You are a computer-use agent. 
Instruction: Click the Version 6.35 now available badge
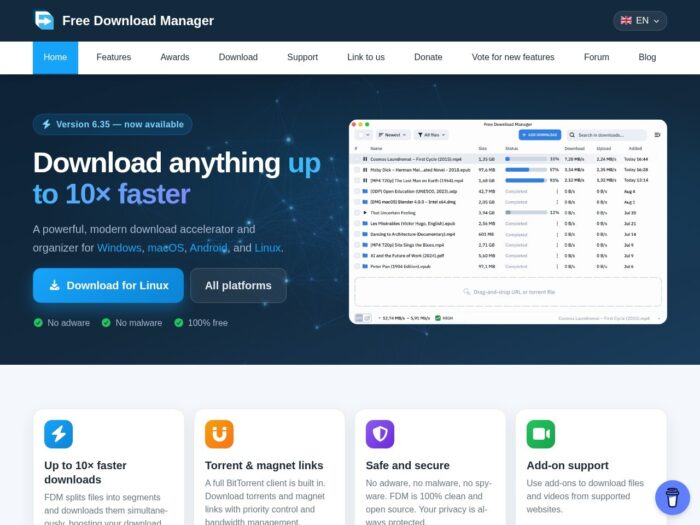pyautogui.click(x=112, y=124)
